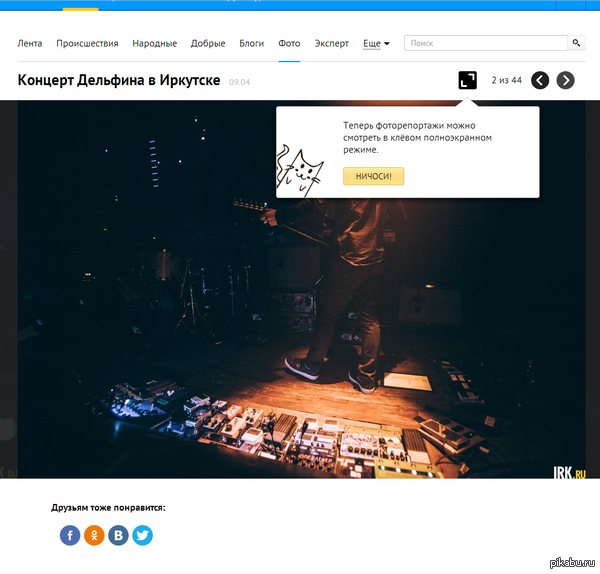This screenshot has width=600, height=574.
Task: Select the Фото tab
Action: [289, 43]
